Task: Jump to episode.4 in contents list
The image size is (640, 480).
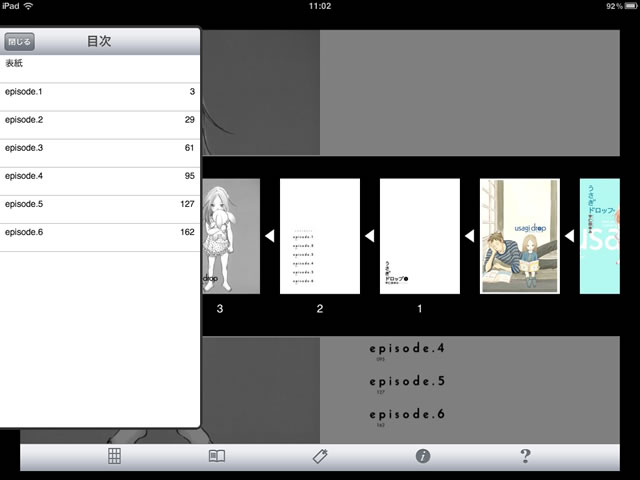Action: (100, 182)
